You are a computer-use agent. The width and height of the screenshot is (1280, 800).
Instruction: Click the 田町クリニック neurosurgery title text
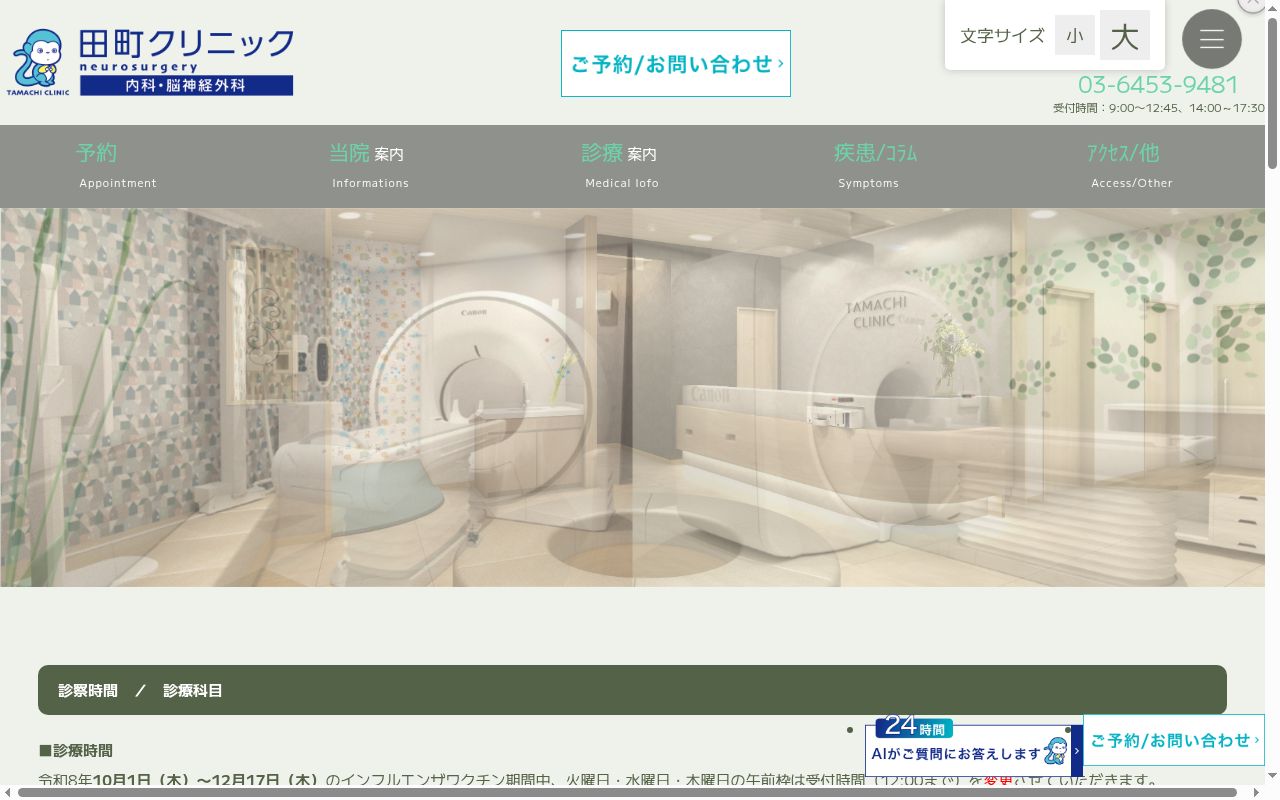coord(186,50)
